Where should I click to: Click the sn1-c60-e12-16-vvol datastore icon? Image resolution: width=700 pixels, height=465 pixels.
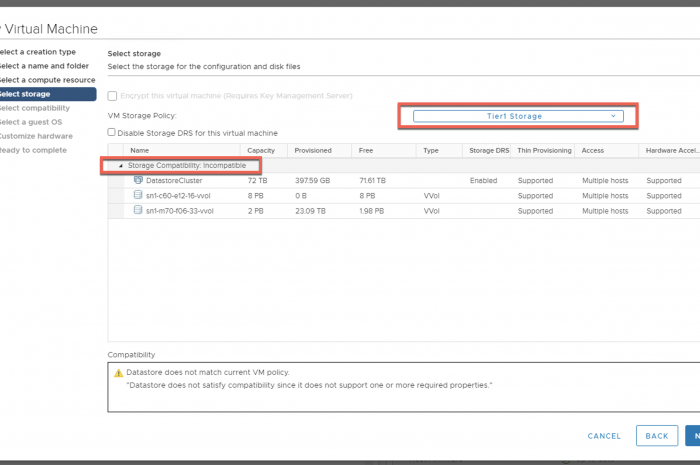138,196
